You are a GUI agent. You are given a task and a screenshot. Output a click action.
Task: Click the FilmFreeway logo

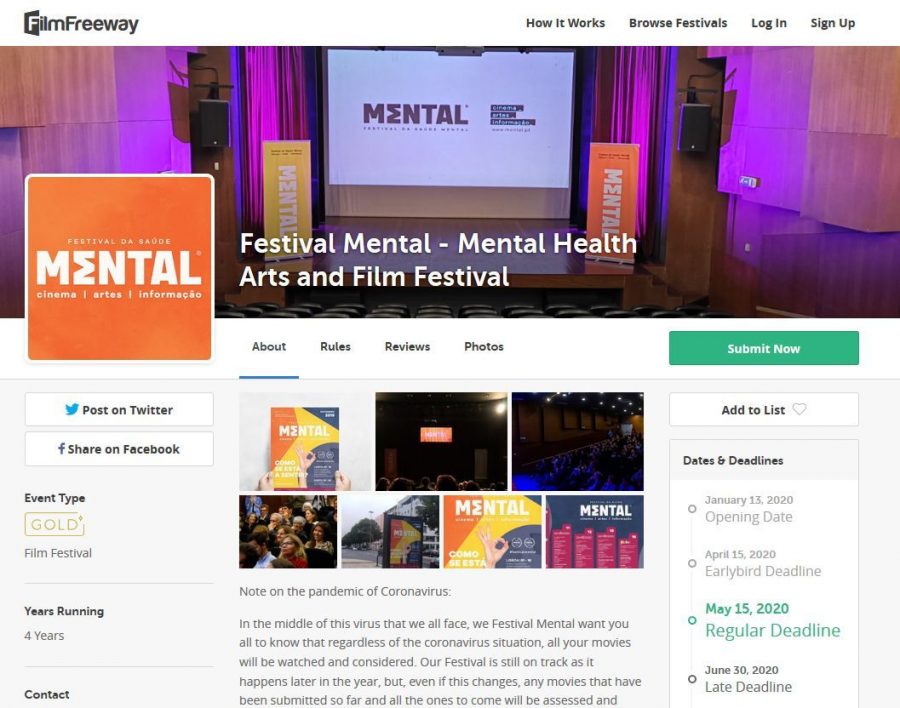(81, 24)
